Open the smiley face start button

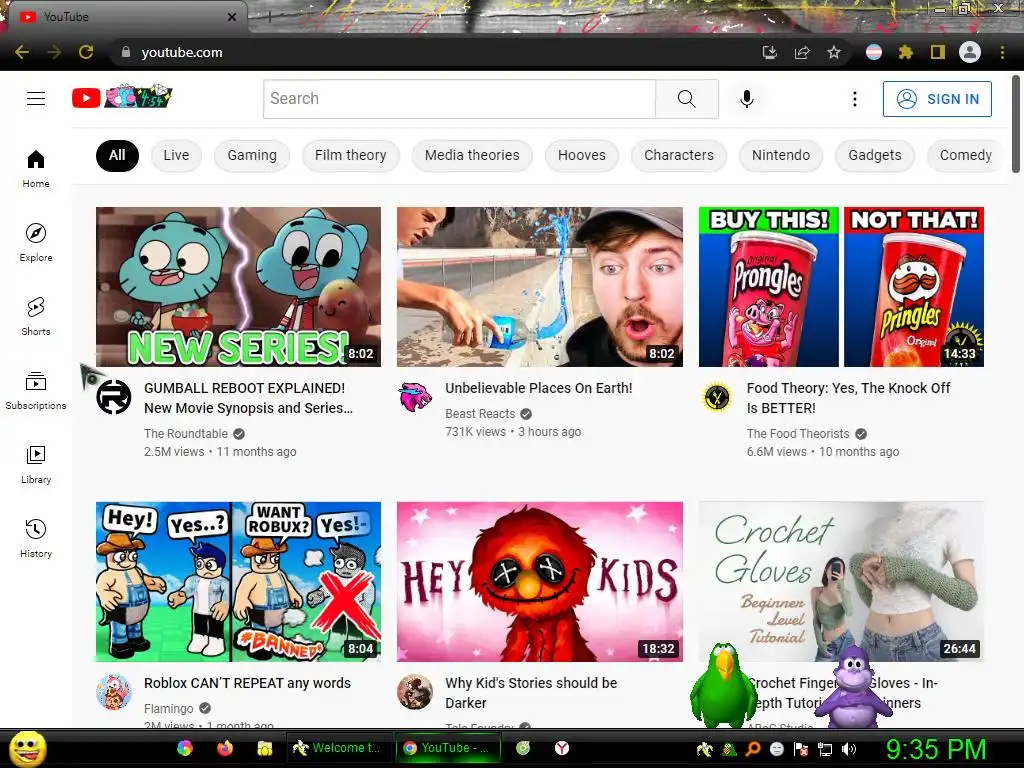point(28,748)
